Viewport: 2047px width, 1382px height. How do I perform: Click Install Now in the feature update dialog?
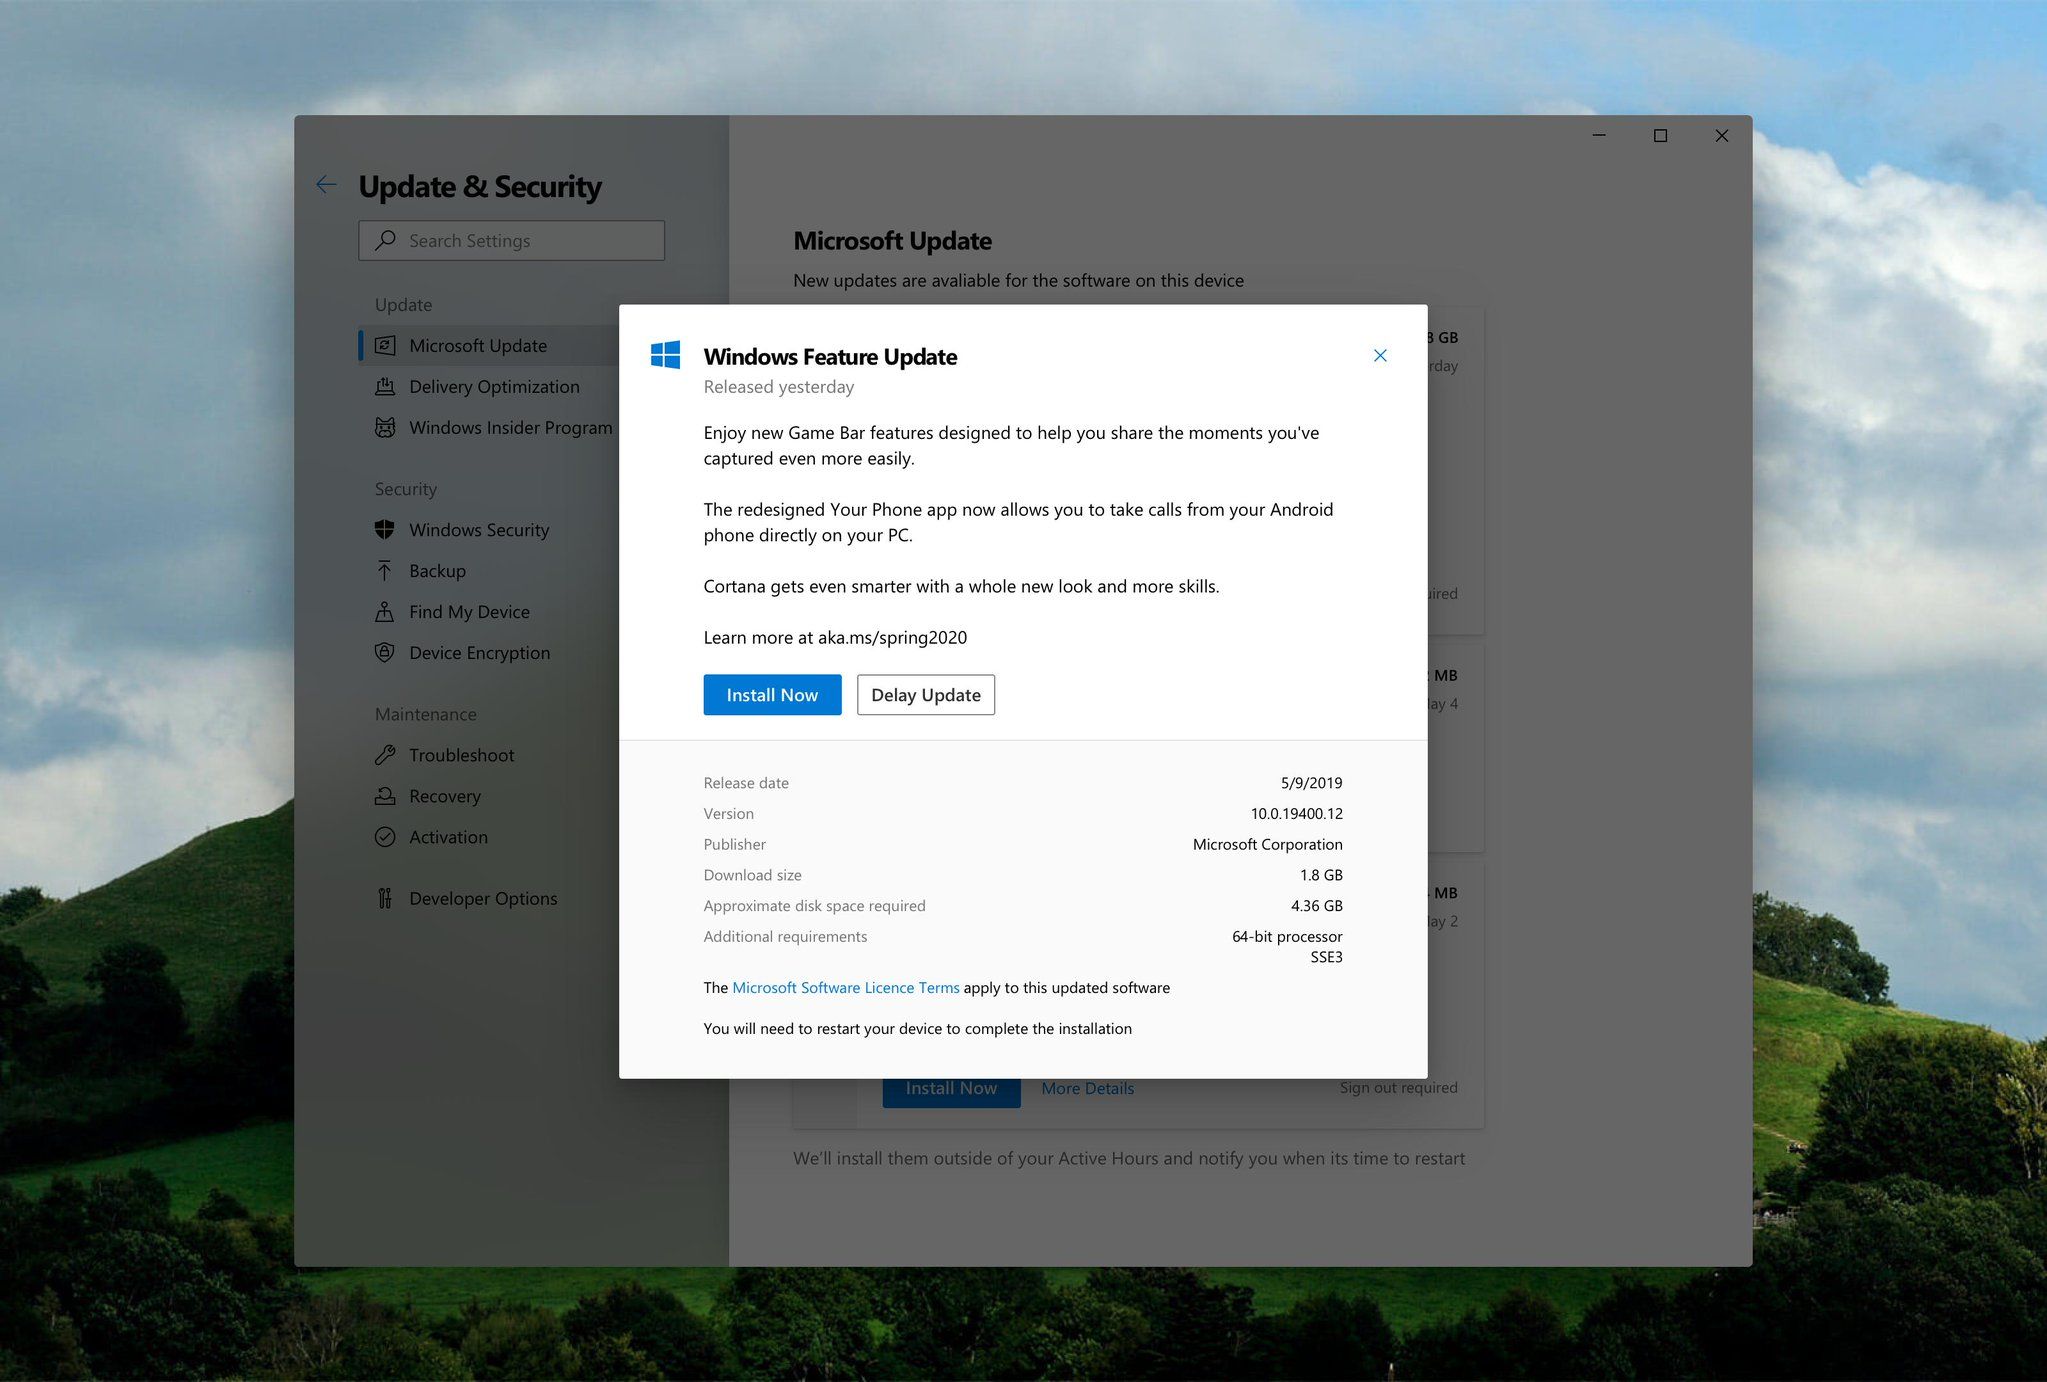click(772, 694)
